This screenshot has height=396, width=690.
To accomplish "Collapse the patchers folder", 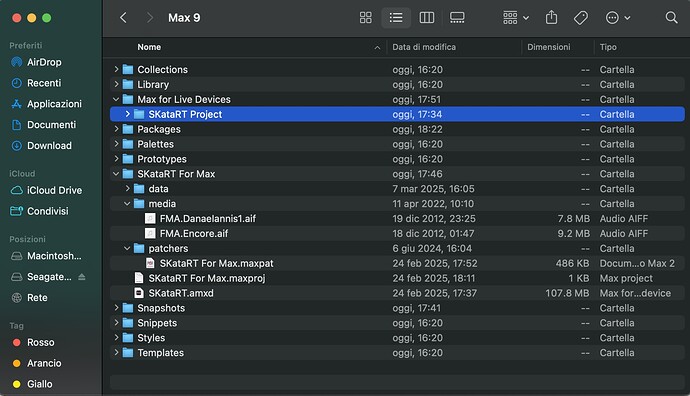I will (x=128, y=249).
